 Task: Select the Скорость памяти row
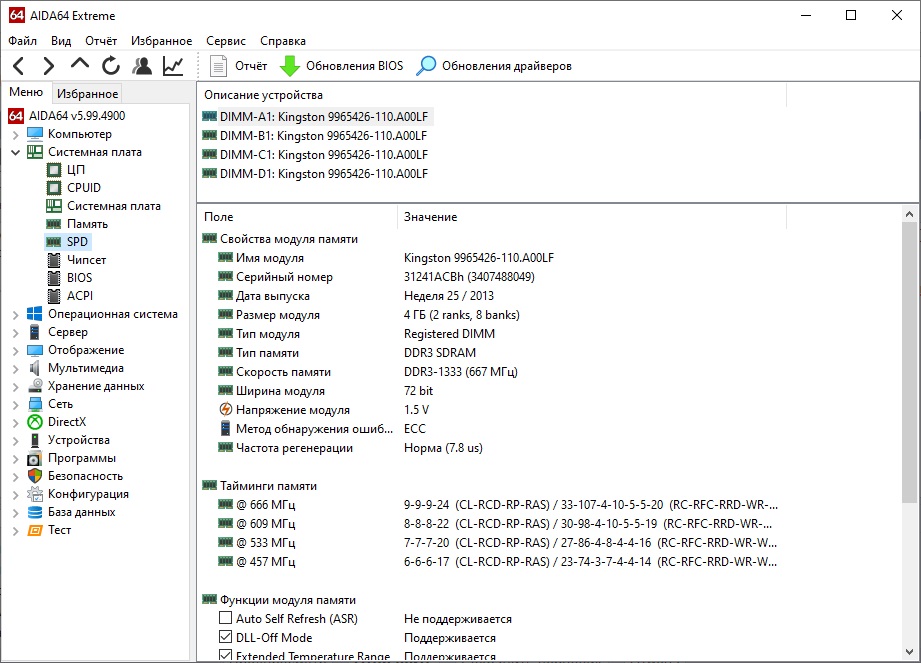491,372
